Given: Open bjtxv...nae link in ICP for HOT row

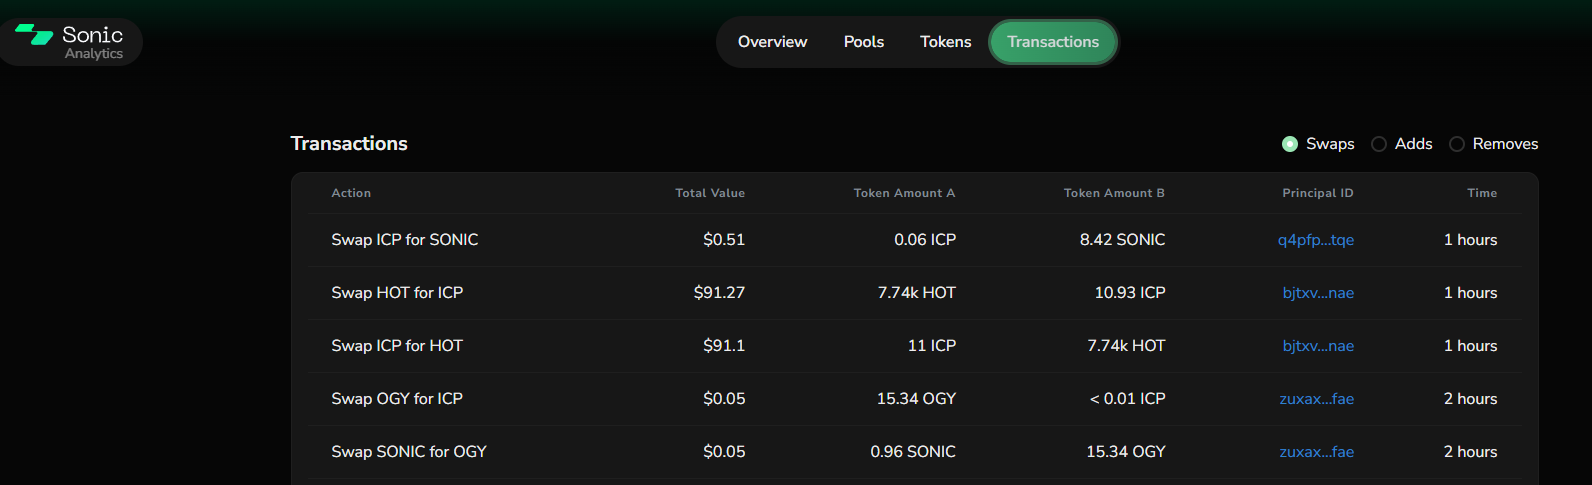Looking at the screenshot, I should [x=1318, y=346].
